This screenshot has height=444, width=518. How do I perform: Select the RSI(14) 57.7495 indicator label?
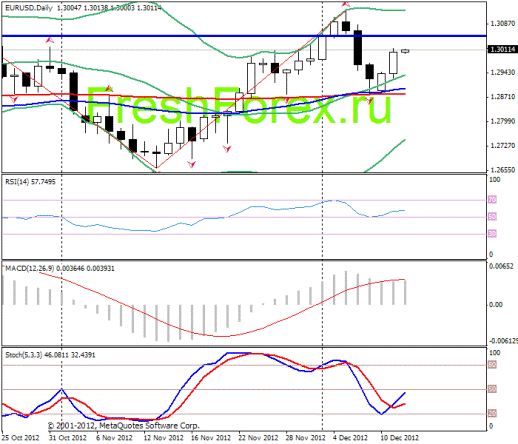pos(30,182)
